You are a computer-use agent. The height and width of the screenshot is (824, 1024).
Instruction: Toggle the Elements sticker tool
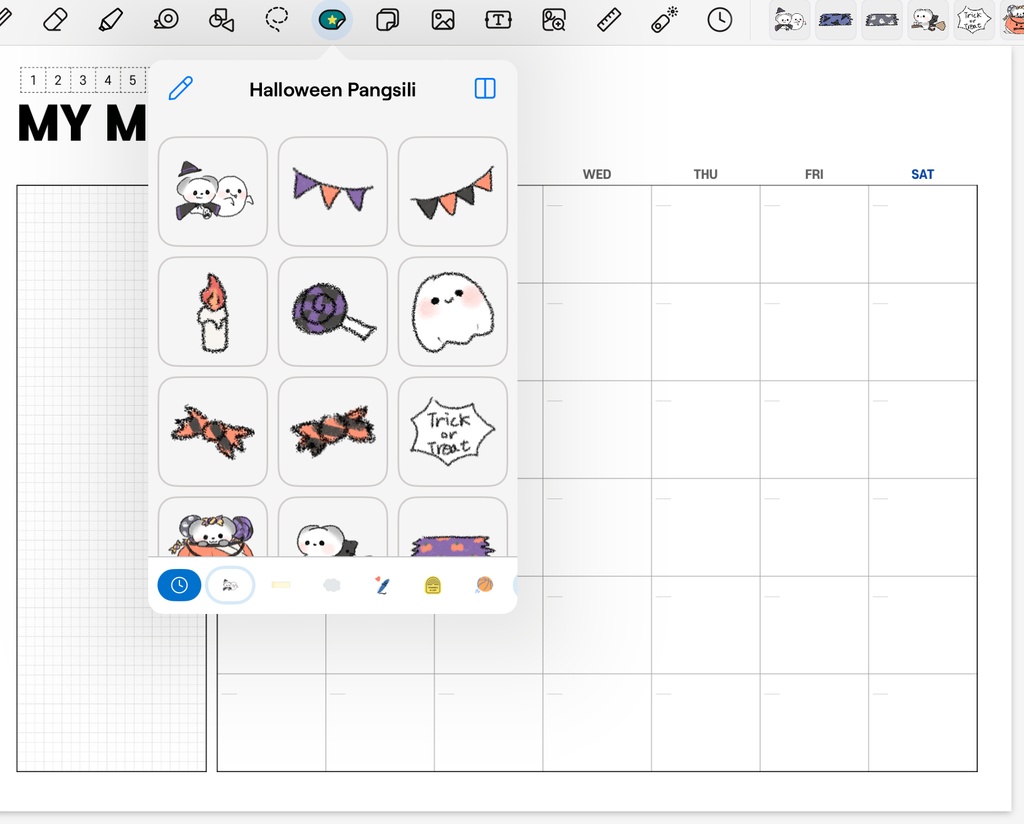click(332, 20)
